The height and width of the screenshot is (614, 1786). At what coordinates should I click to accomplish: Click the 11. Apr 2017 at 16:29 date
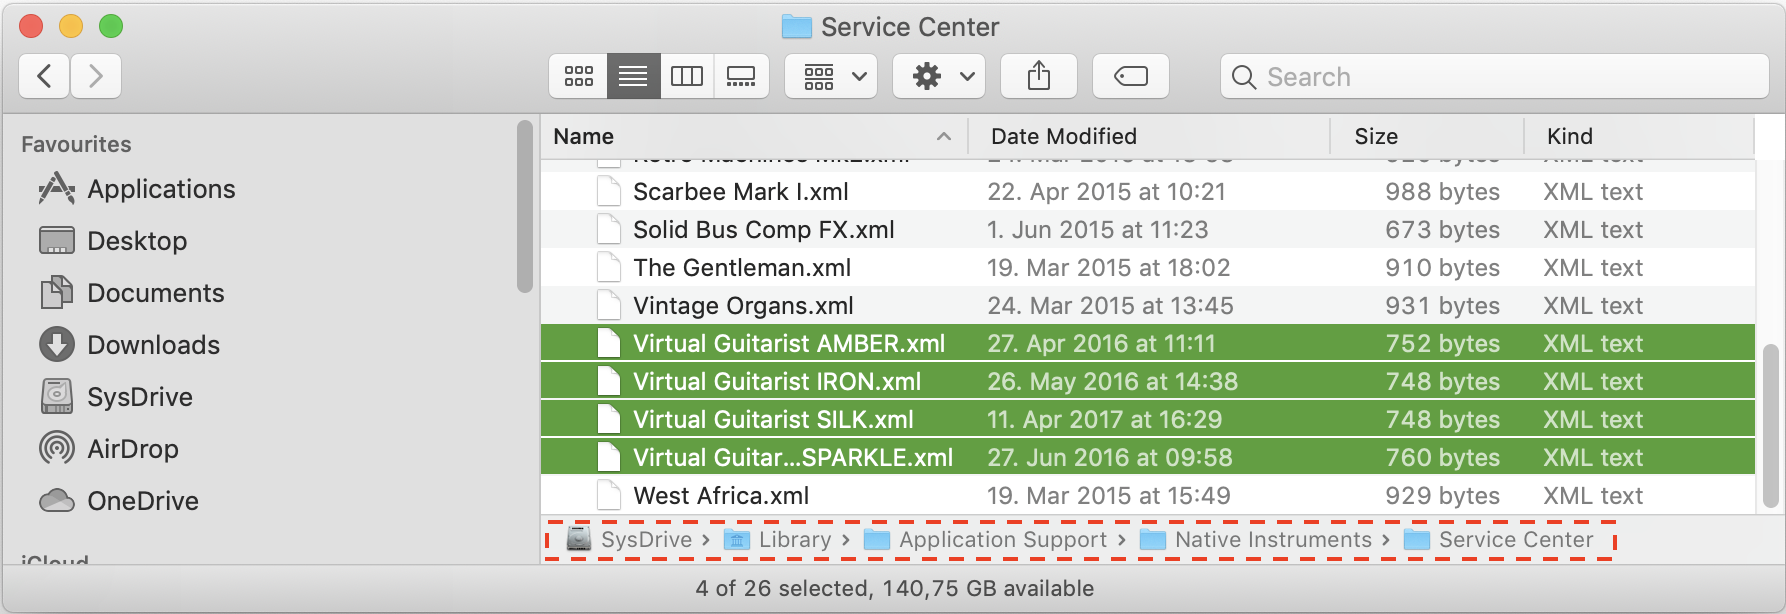[x=1105, y=420]
